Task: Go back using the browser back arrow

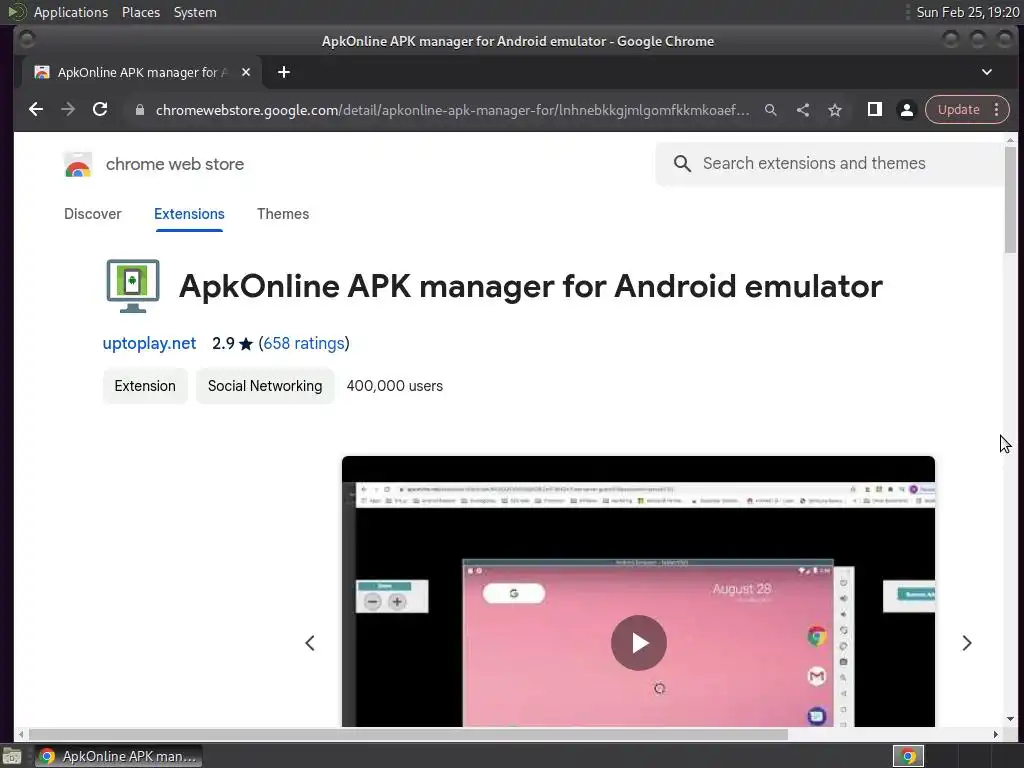Action: pyautogui.click(x=36, y=110)
